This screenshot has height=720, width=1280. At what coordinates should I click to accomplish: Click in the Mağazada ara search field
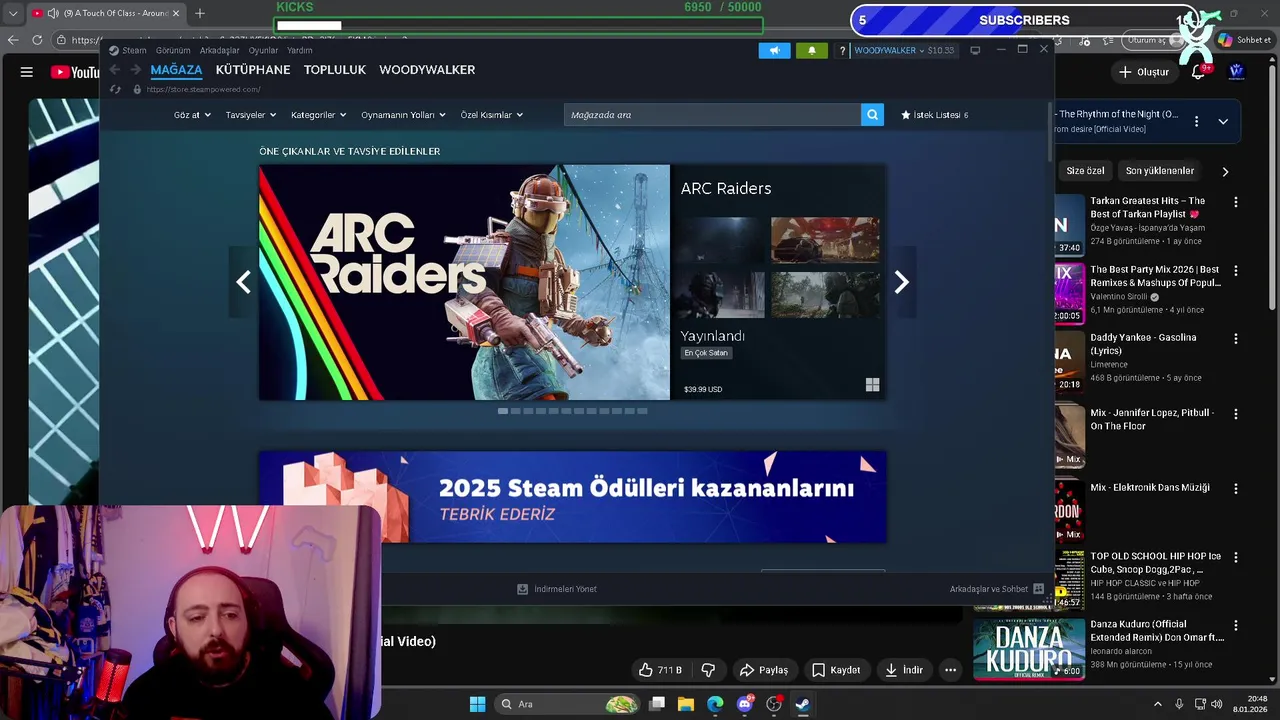click(x=712, y=115)
